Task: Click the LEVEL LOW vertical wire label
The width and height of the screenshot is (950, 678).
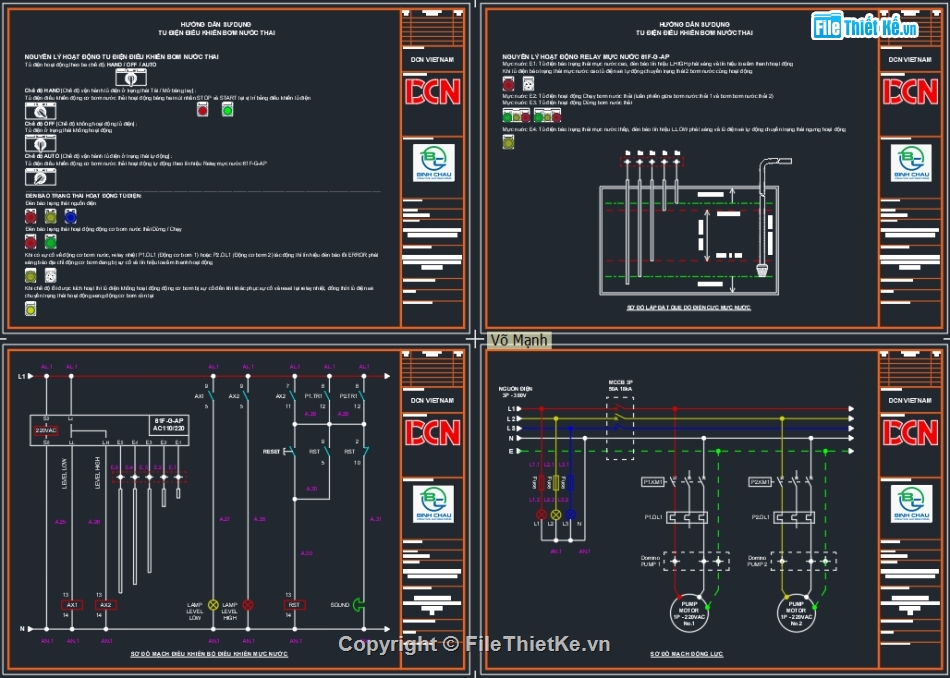Action: click(64, 473)
